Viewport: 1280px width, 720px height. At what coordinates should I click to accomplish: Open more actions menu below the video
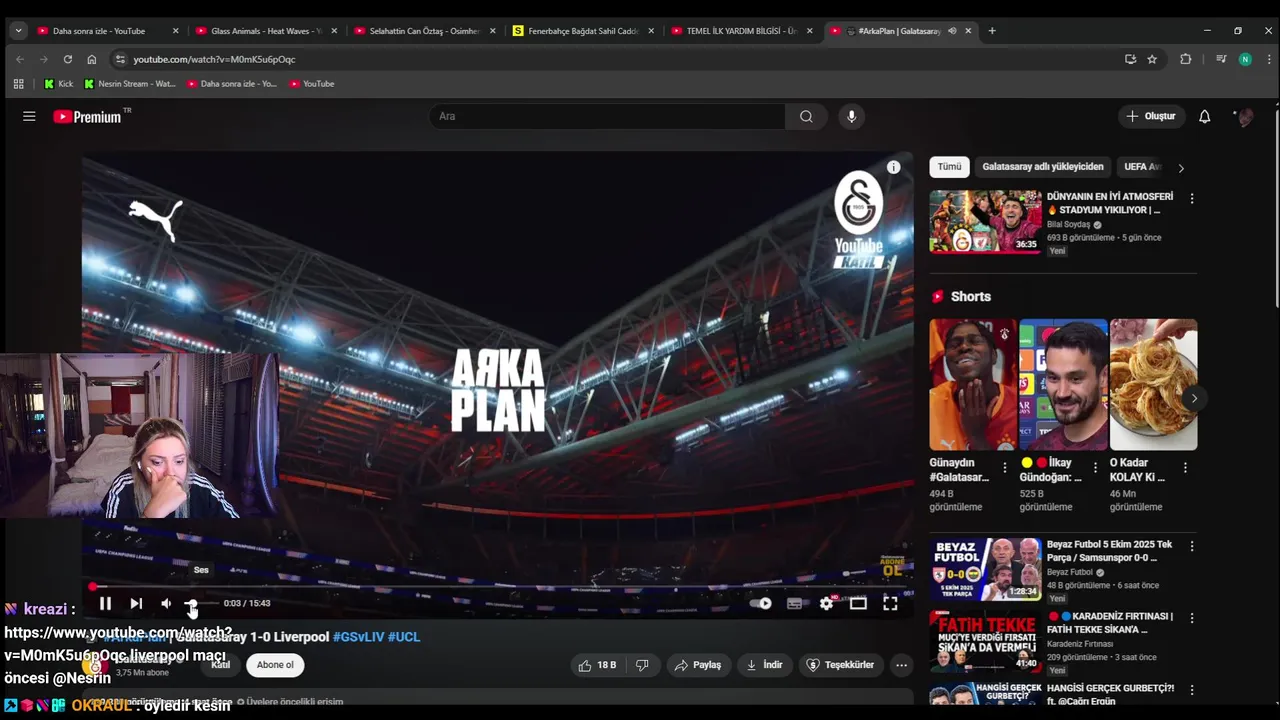point(901,665)
